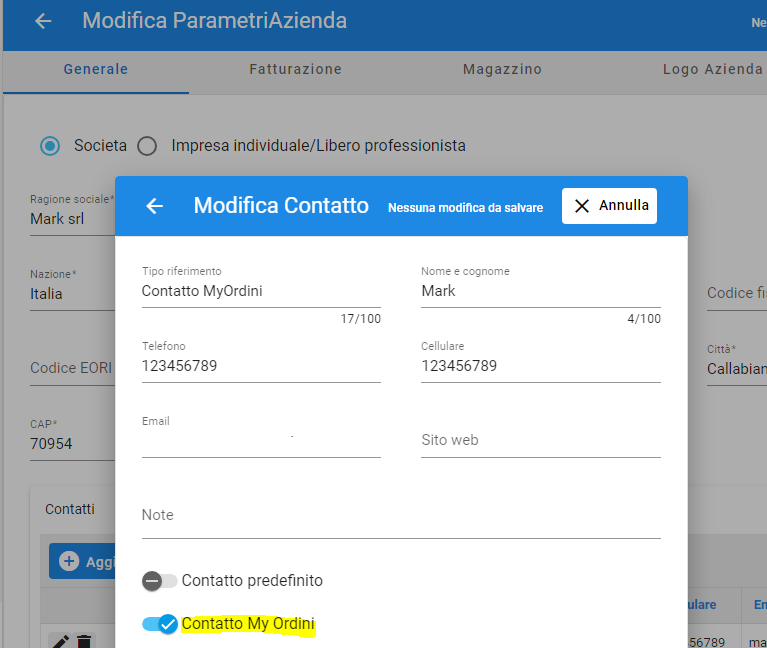Select Impresa individuale/Libero professionista radio option
Image resolution: width=767 pixels, height=648 pixels.
(x=147, y=146)
